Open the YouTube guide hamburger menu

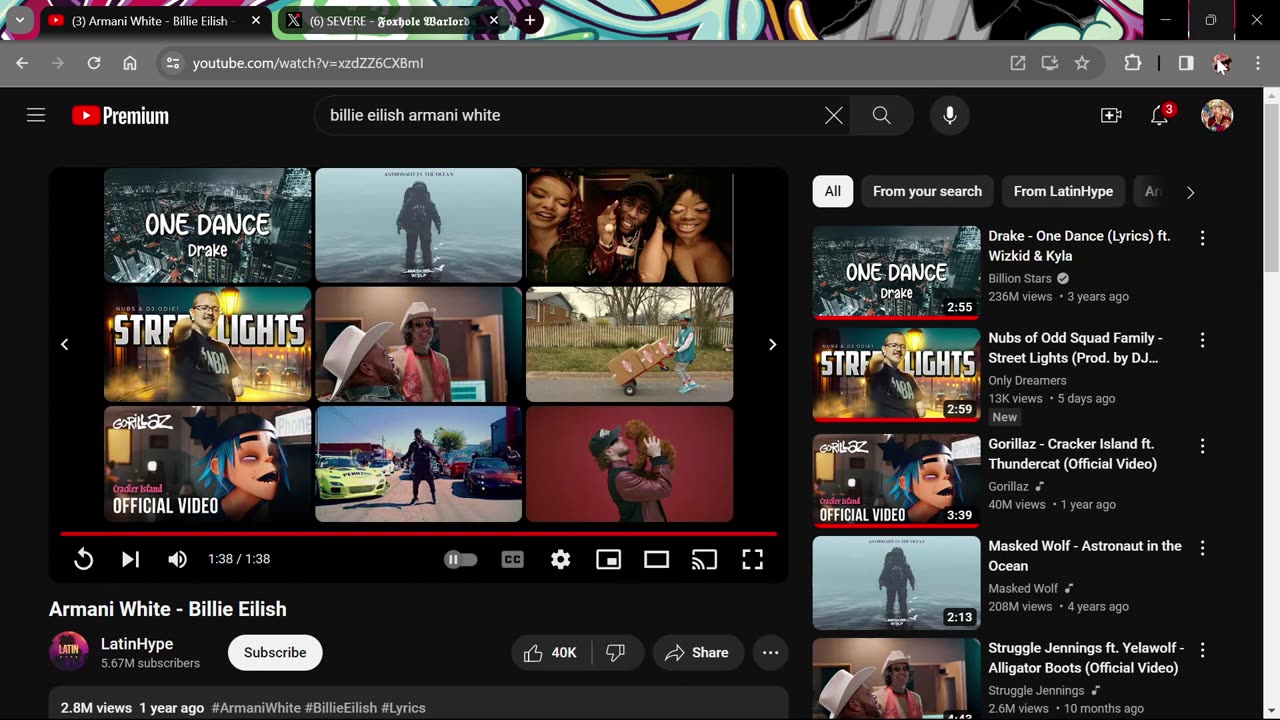click(36, 115)
